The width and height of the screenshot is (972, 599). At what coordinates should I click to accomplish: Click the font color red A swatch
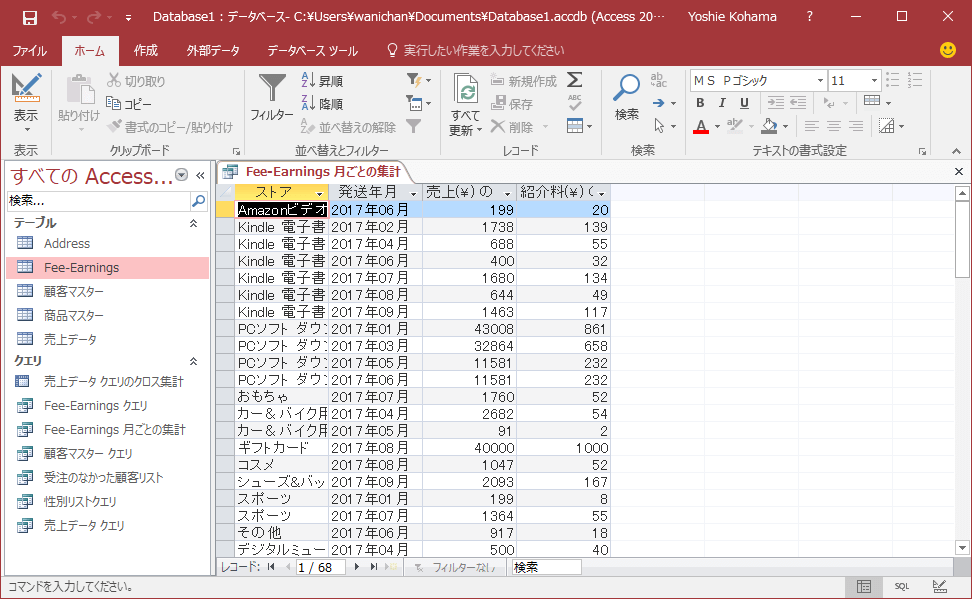click(700, 126)
